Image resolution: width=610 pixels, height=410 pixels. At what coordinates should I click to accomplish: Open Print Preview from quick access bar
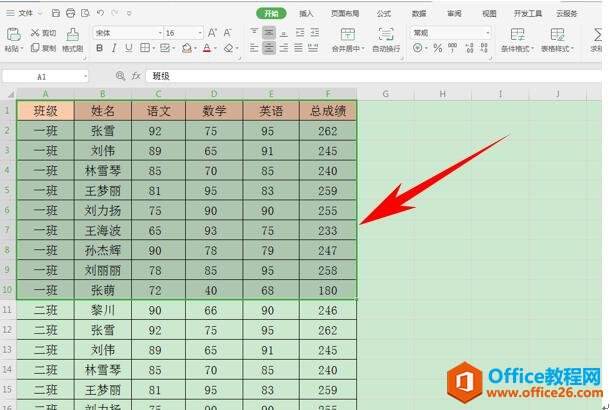[85, 13]
